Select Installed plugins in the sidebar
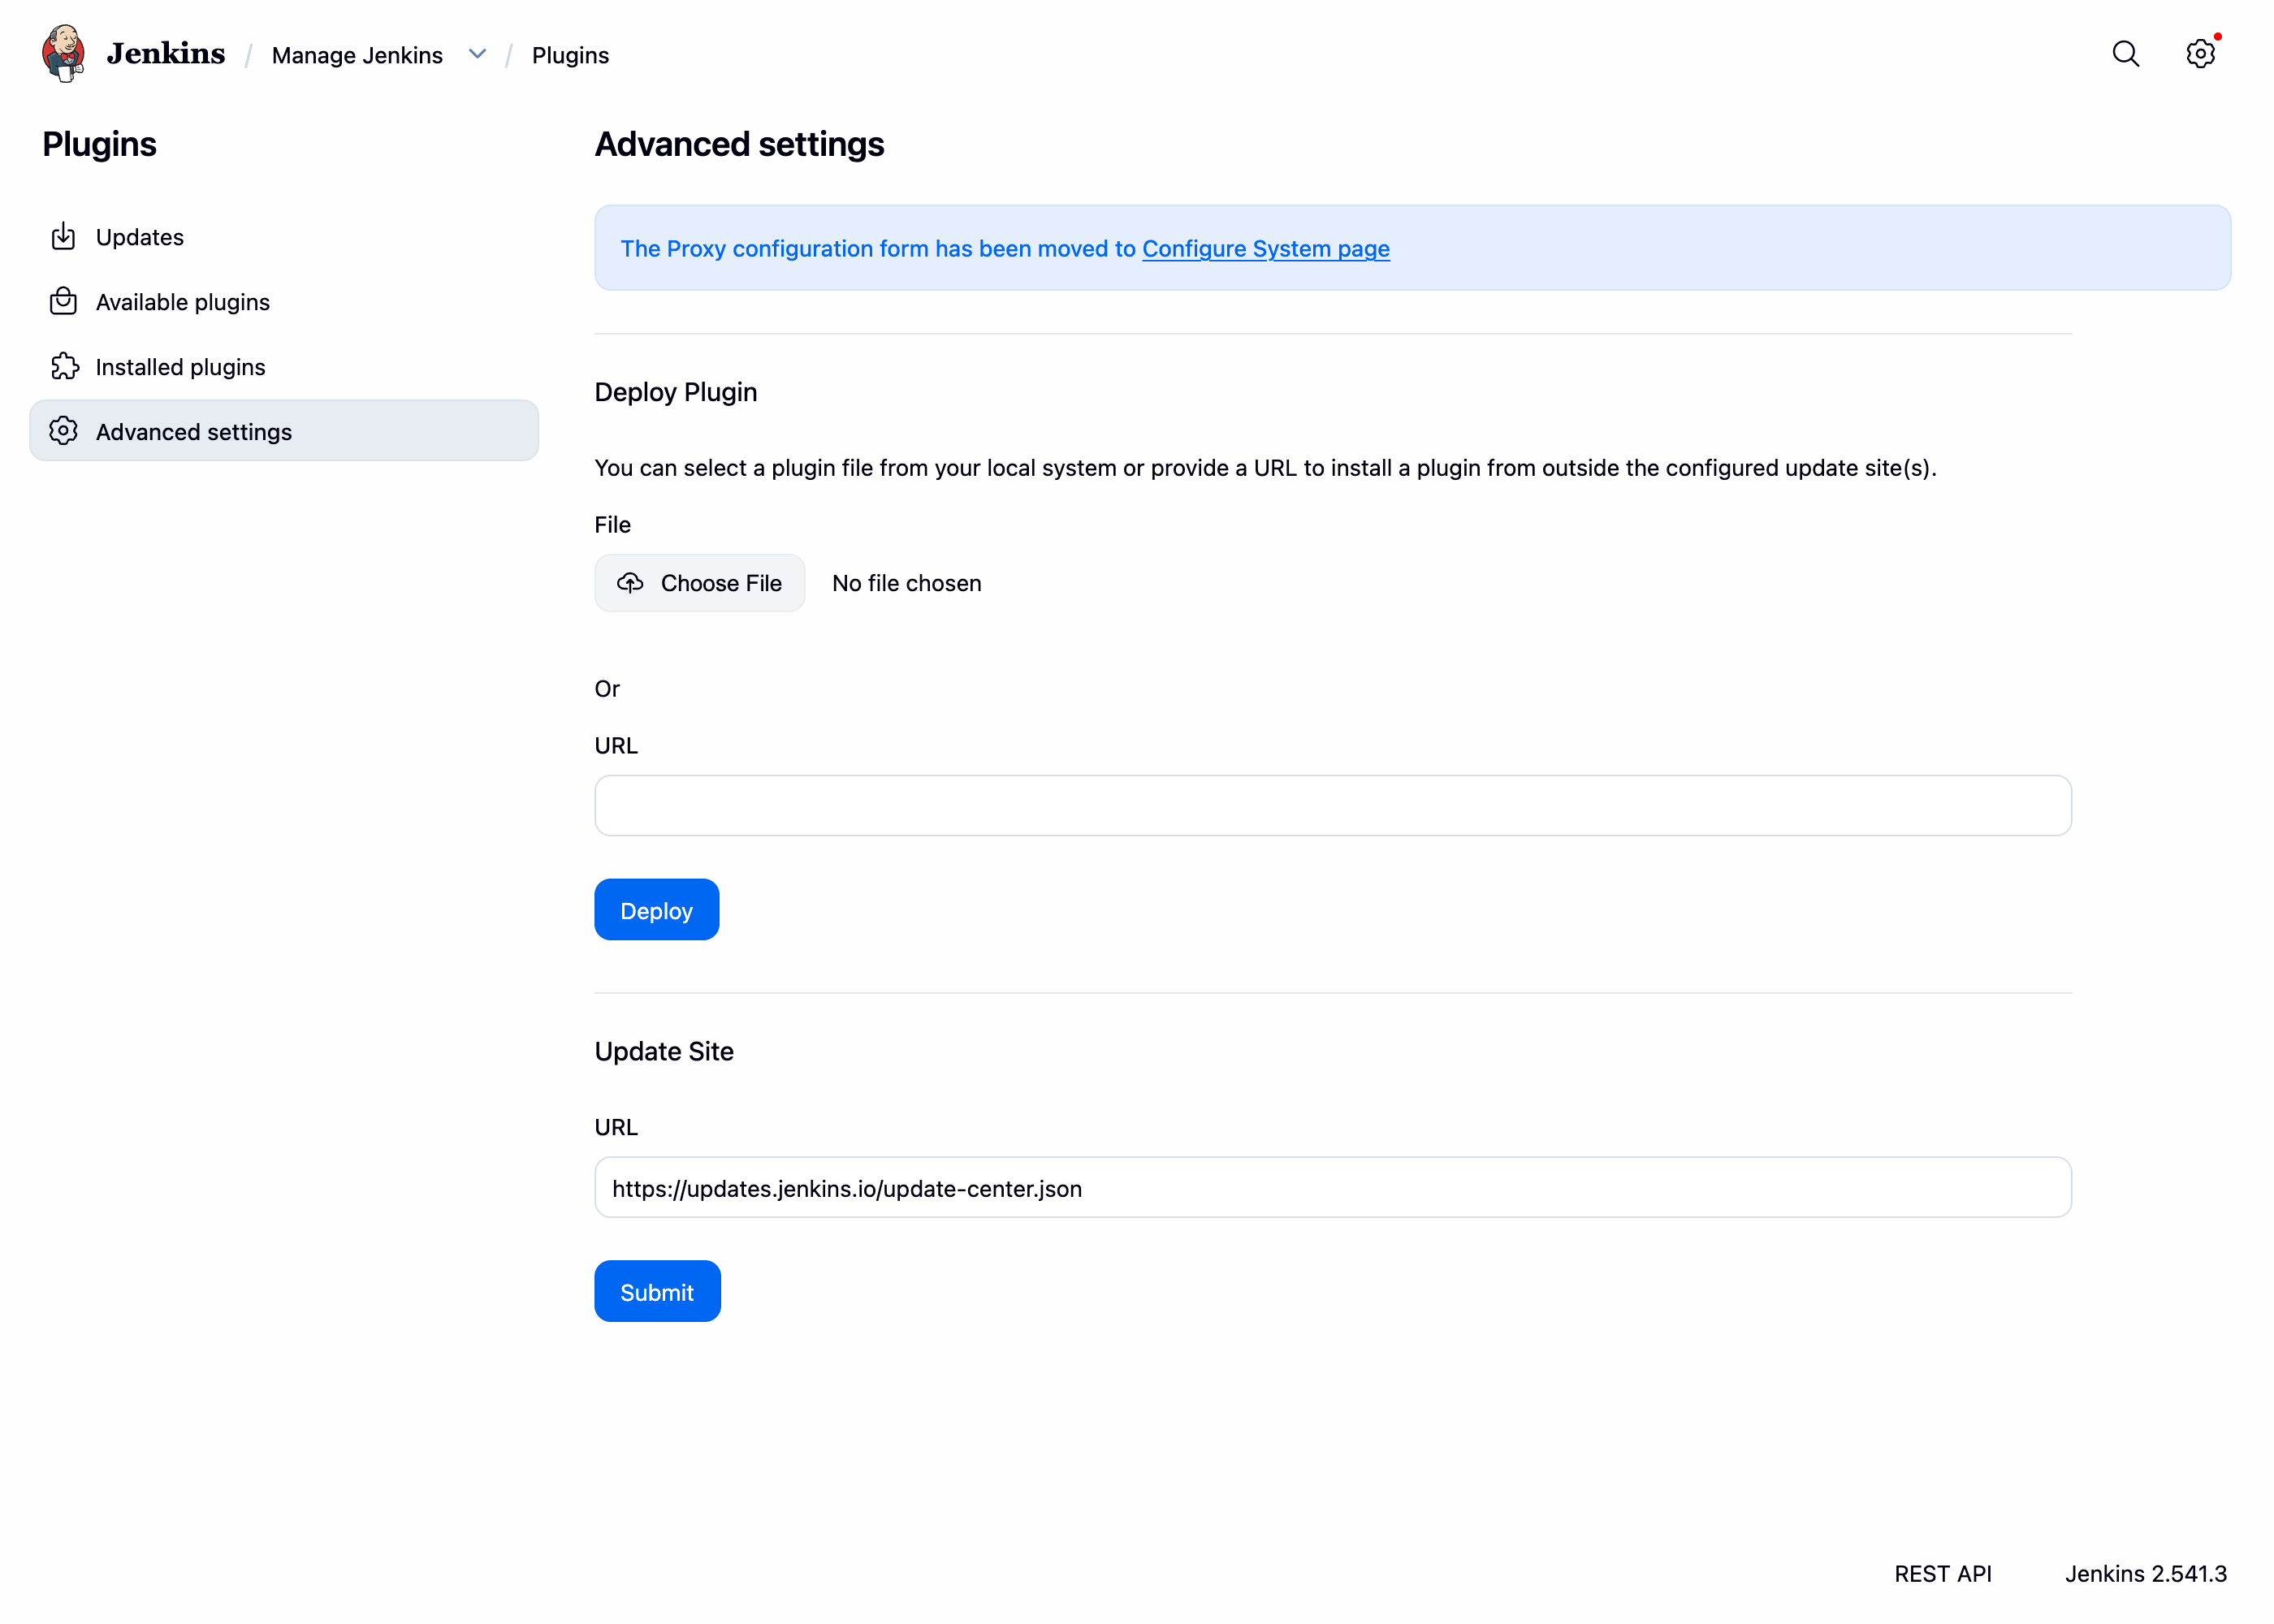Screen dimensions: 2274x1624 click(x=284, y=366)
